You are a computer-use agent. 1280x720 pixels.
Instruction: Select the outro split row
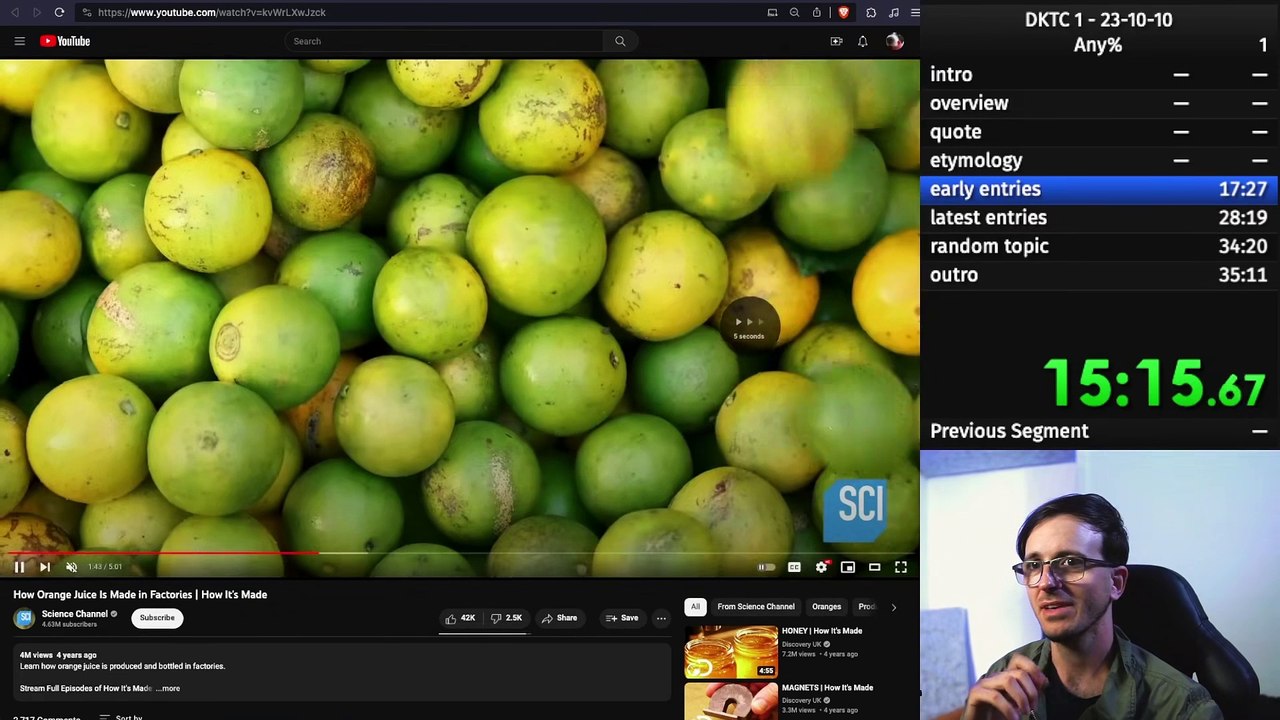[1100, 275]
